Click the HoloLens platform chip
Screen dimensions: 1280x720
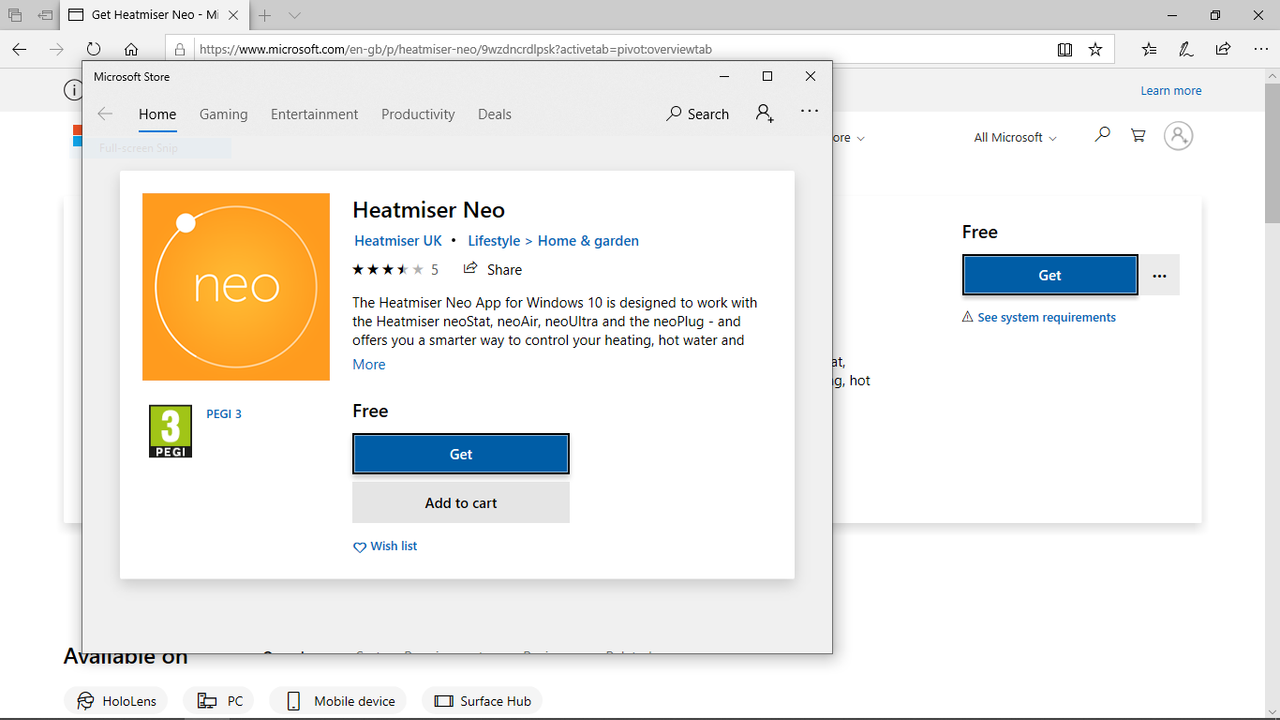(116, 701)
